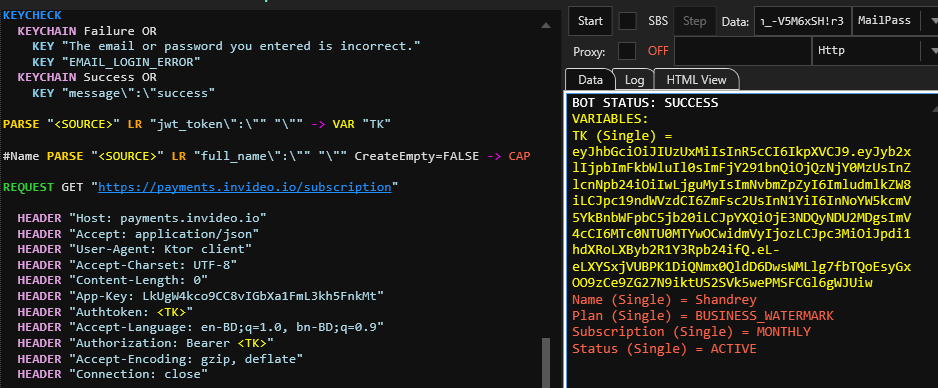Click the Start button
Image resolution: width=938 pixels, height=388 pixels.
click(x=590, y=22)
